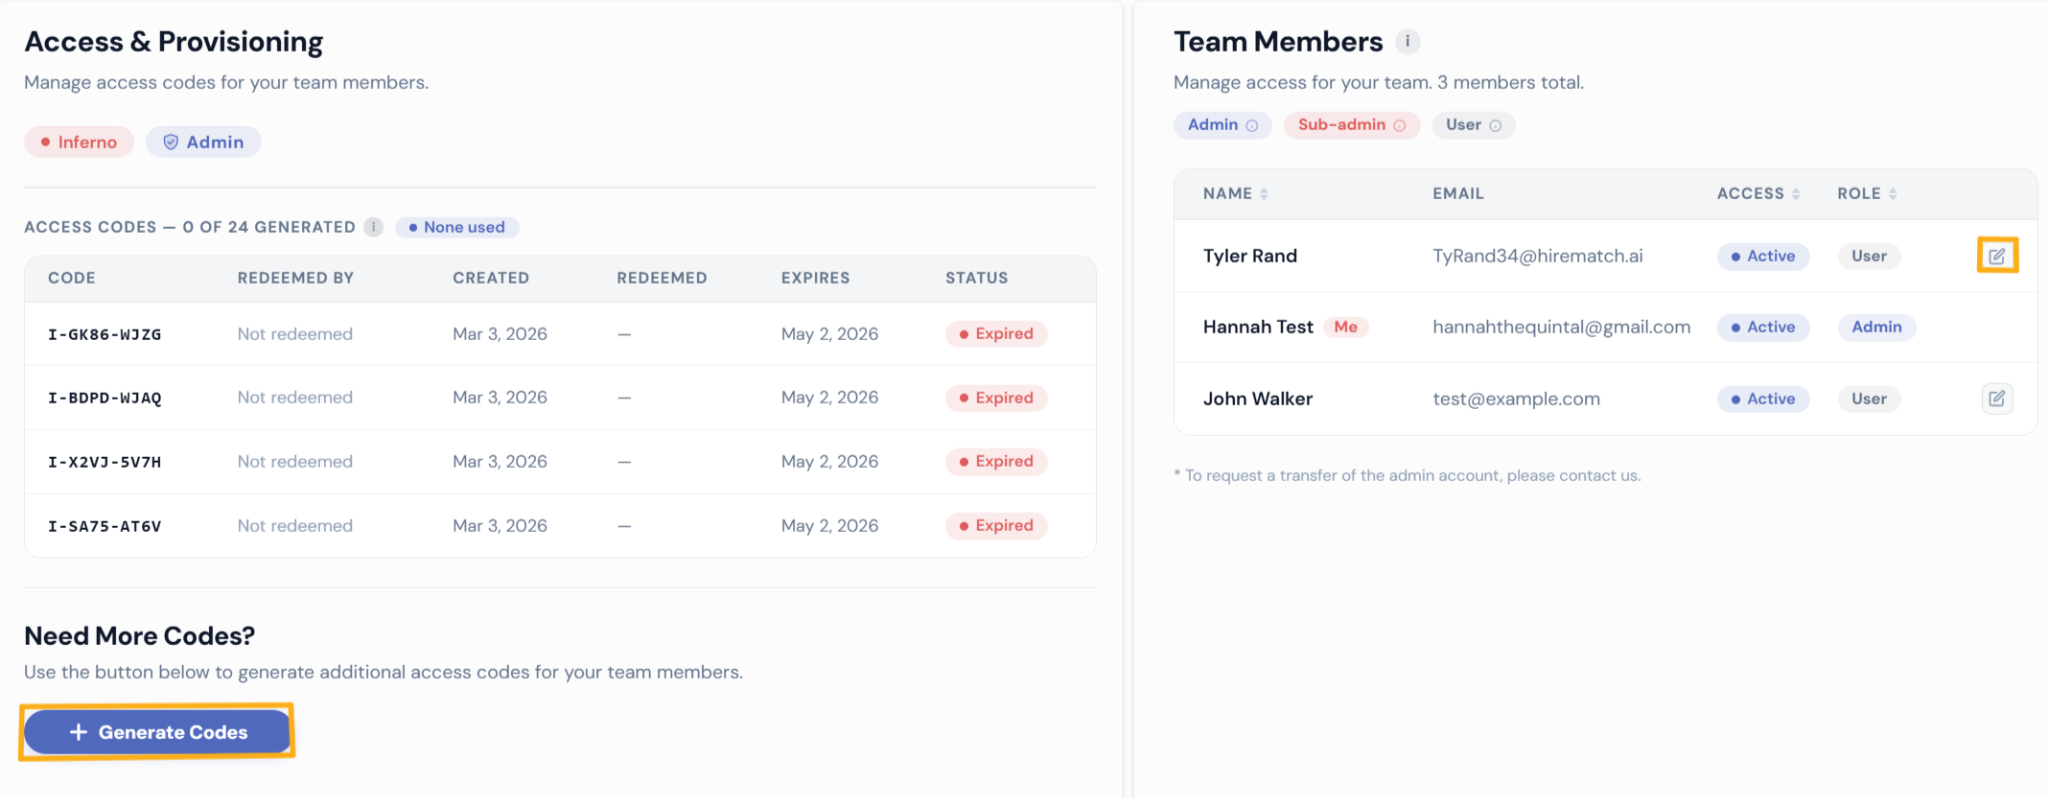Screen dimensions: 2048x798
Task: Open the info icon beside Team Members
Action: coord(1407,42)
